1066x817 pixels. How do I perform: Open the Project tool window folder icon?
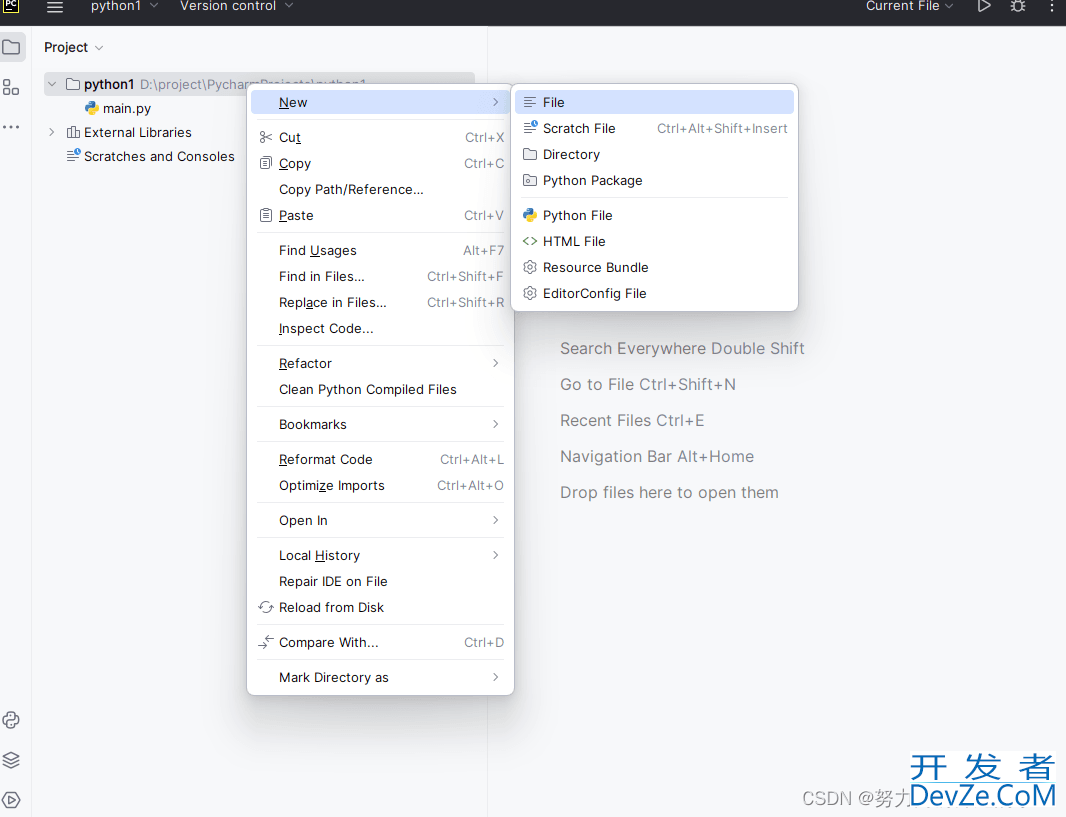click(x=12, y=48)
